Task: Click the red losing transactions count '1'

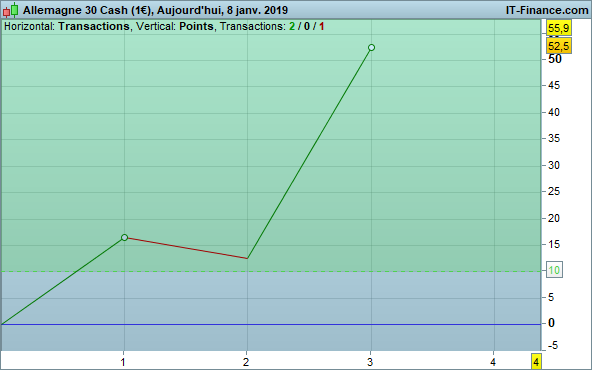Action: coord(321,26)
